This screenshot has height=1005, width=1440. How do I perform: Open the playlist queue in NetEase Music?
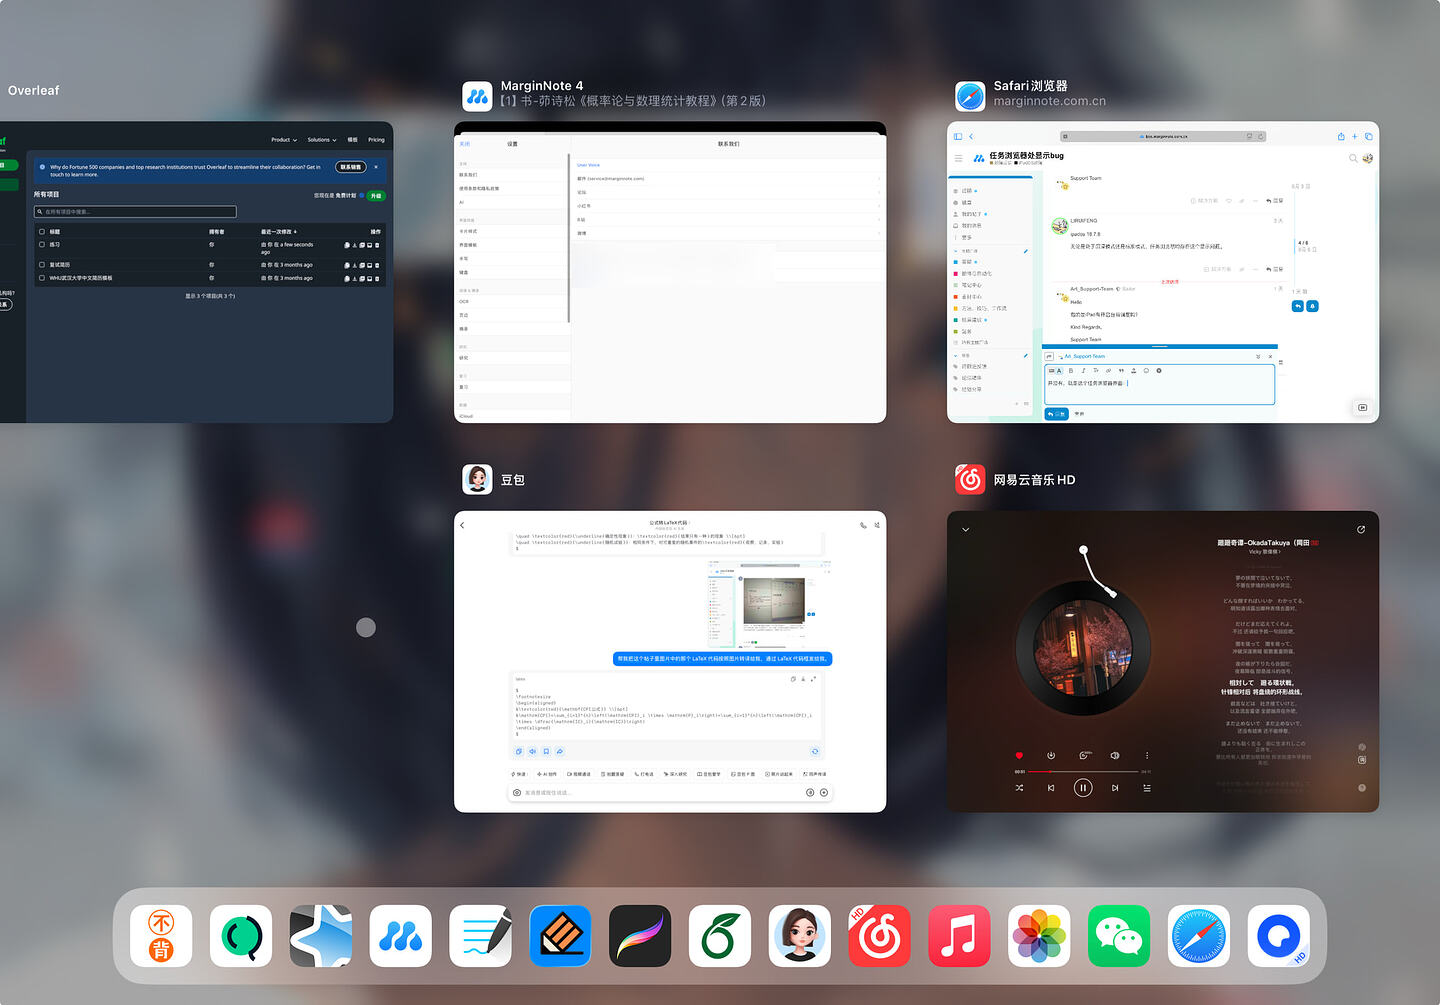click(1147, 788)
